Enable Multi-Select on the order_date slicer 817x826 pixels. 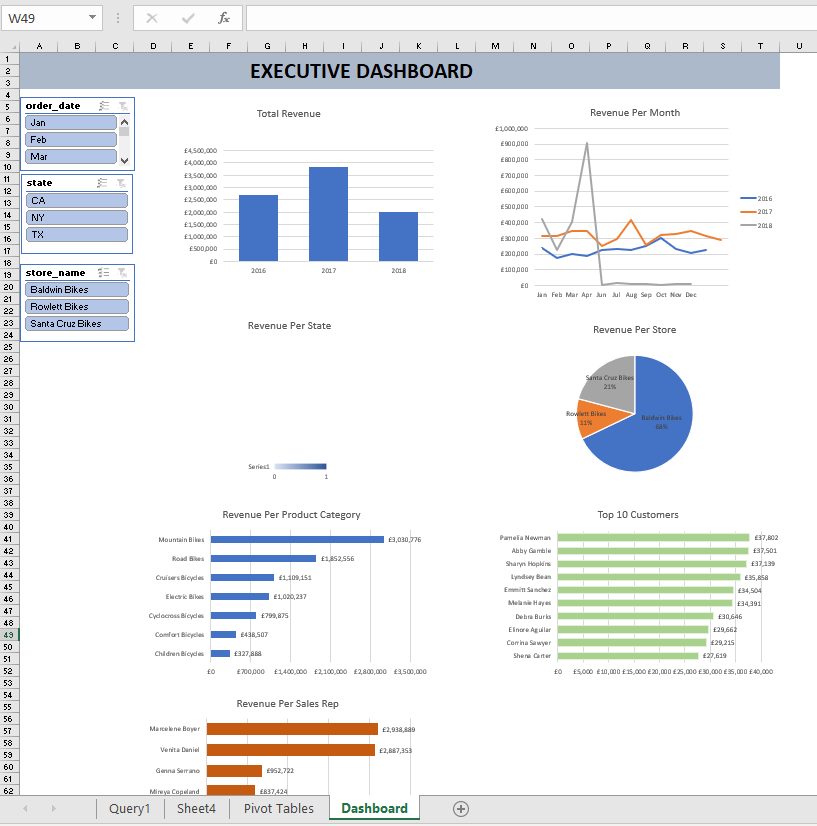103,105
